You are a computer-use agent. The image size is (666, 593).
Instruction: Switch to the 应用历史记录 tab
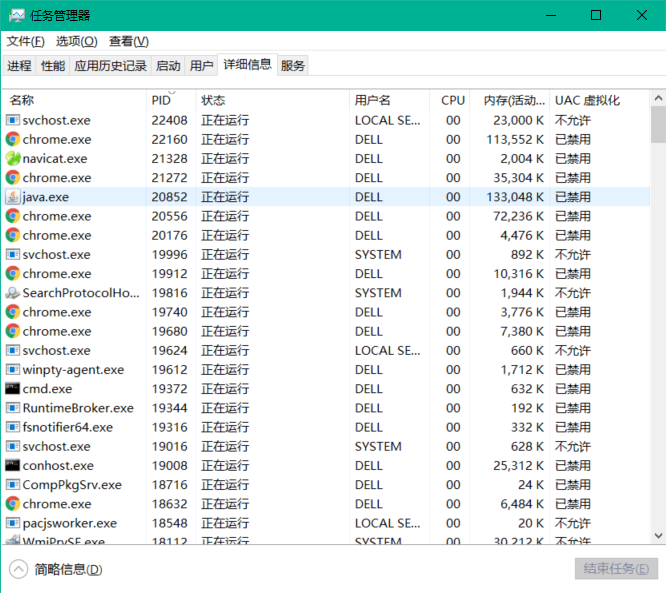click(110, 66)
